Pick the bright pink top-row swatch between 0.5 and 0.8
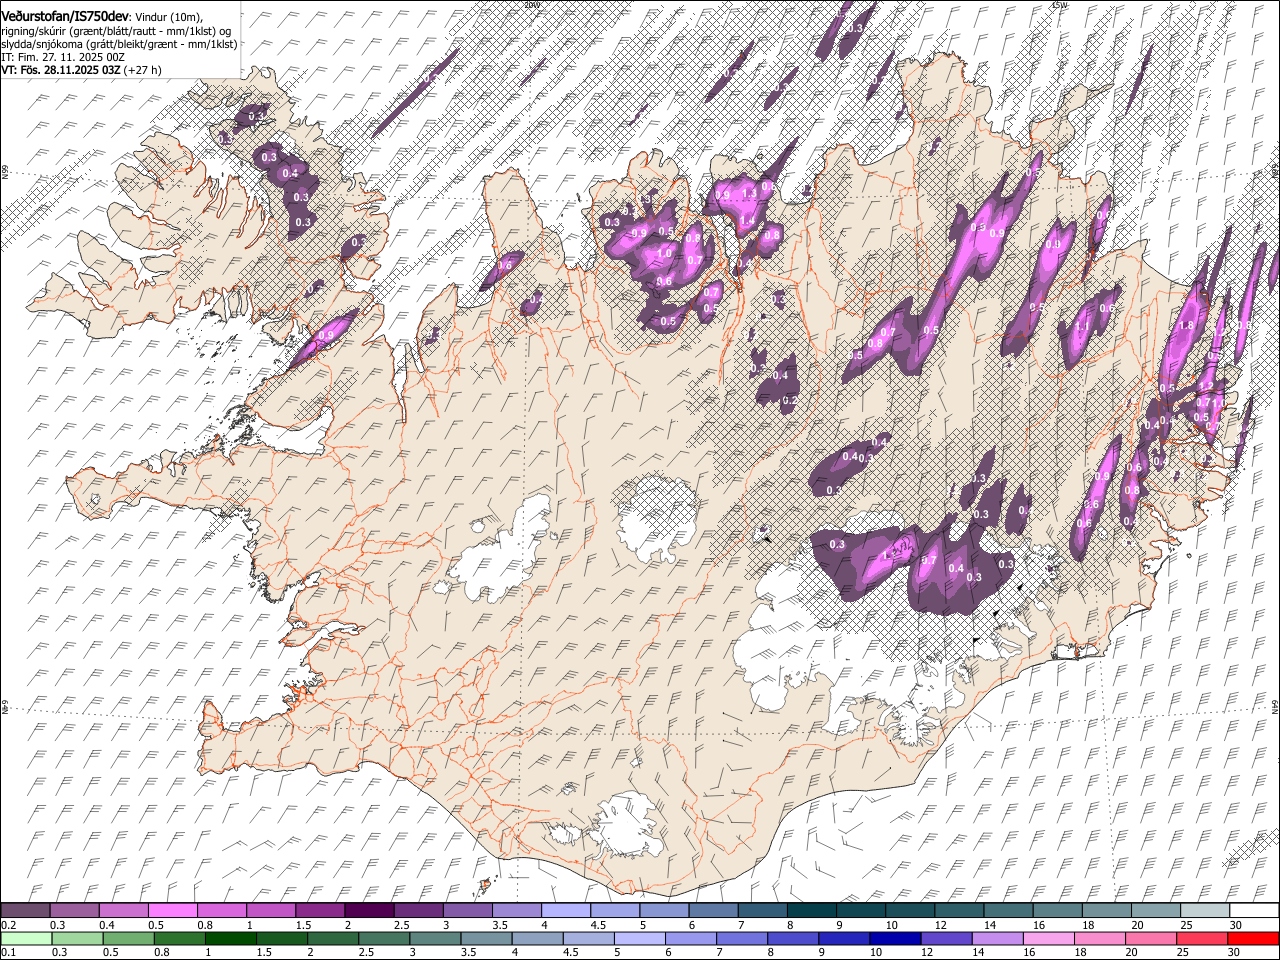This screenshot has width=1280, height=960. (173, 910)
